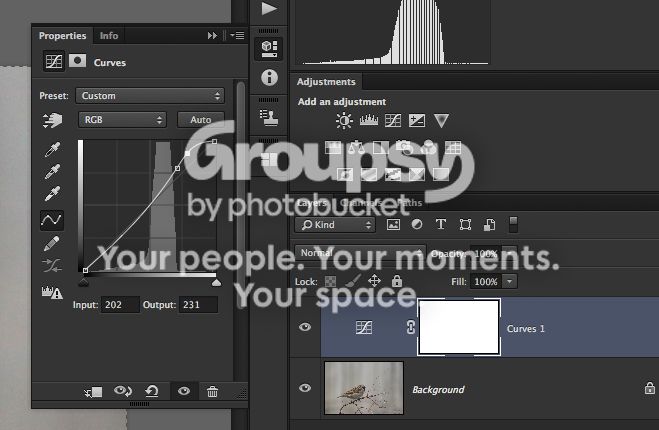This screenshot has width=659, height=430.
Task: Open the Info panel icon in the dock
Action: coord(269,78)
